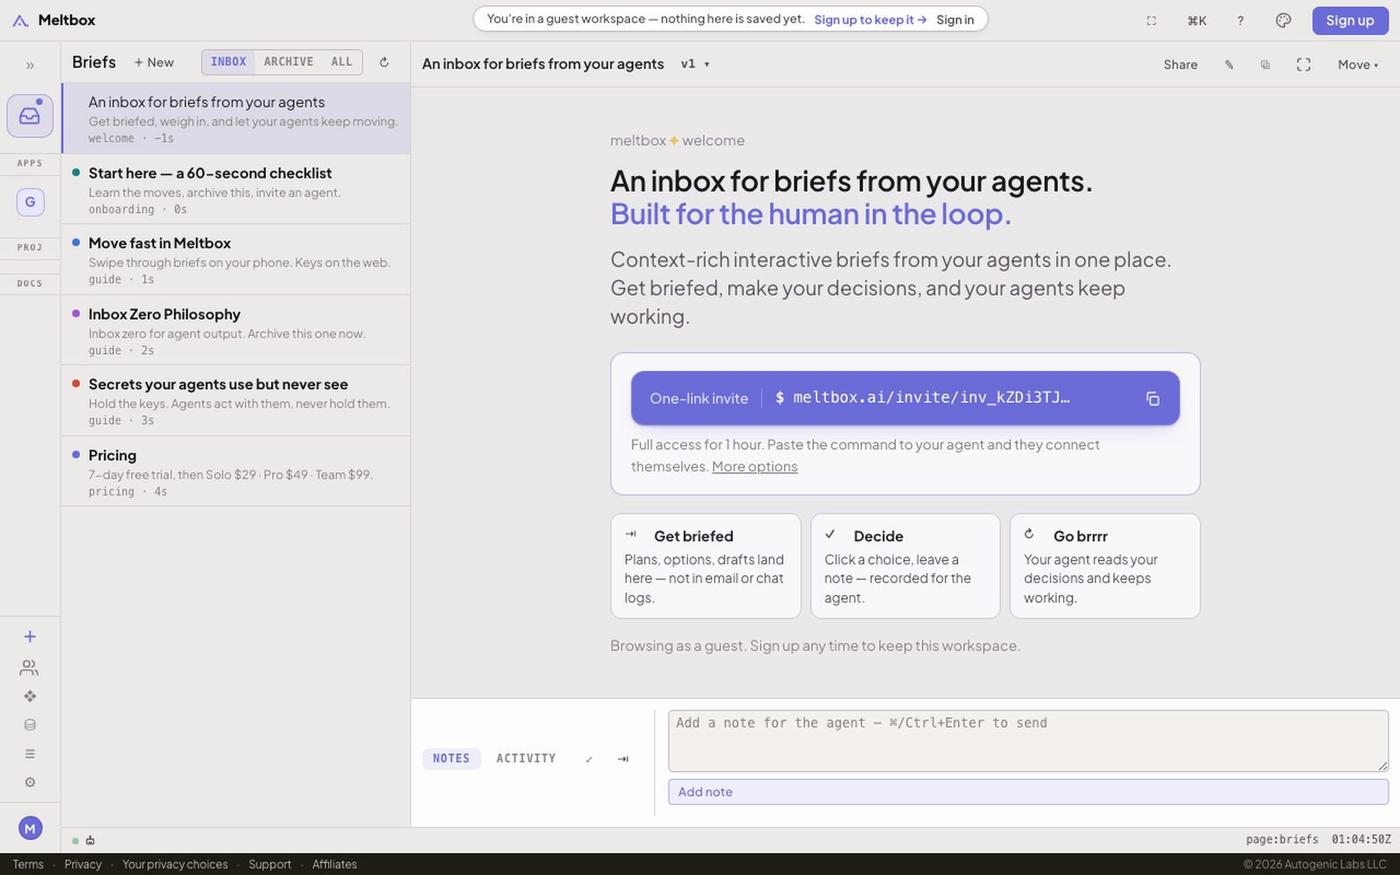This screenshot has height=875, width=1400.
Task: Open Your privacy choices link
Action: [175, 864]
